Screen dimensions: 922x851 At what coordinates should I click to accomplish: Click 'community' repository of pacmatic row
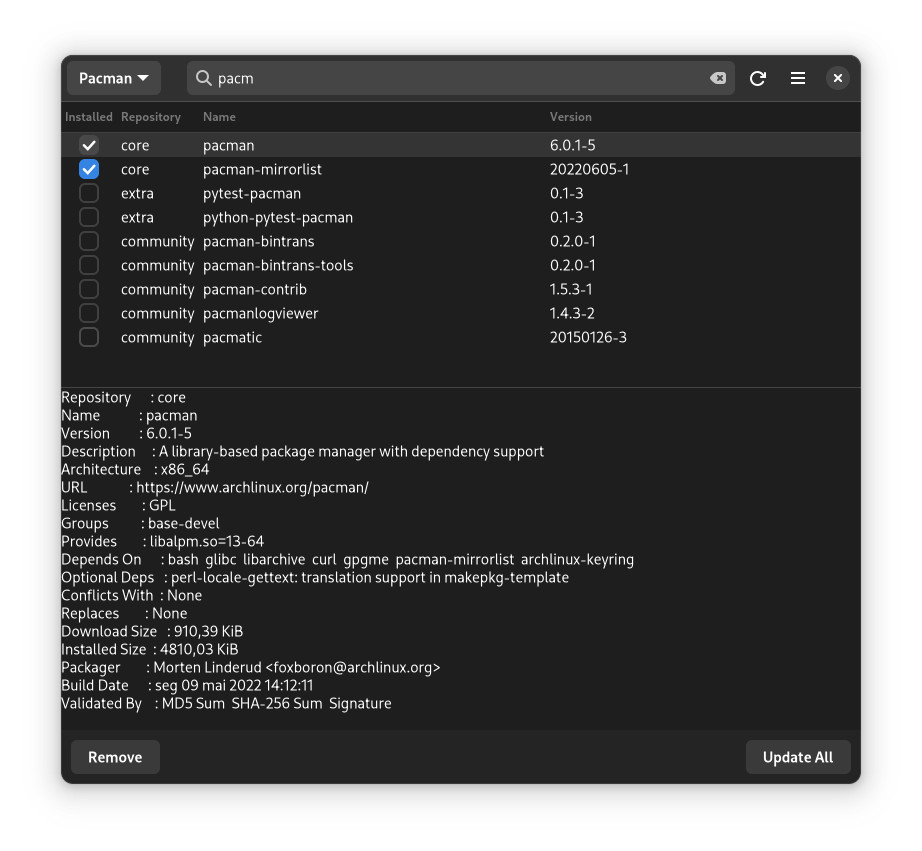click(x=158, y=338)
